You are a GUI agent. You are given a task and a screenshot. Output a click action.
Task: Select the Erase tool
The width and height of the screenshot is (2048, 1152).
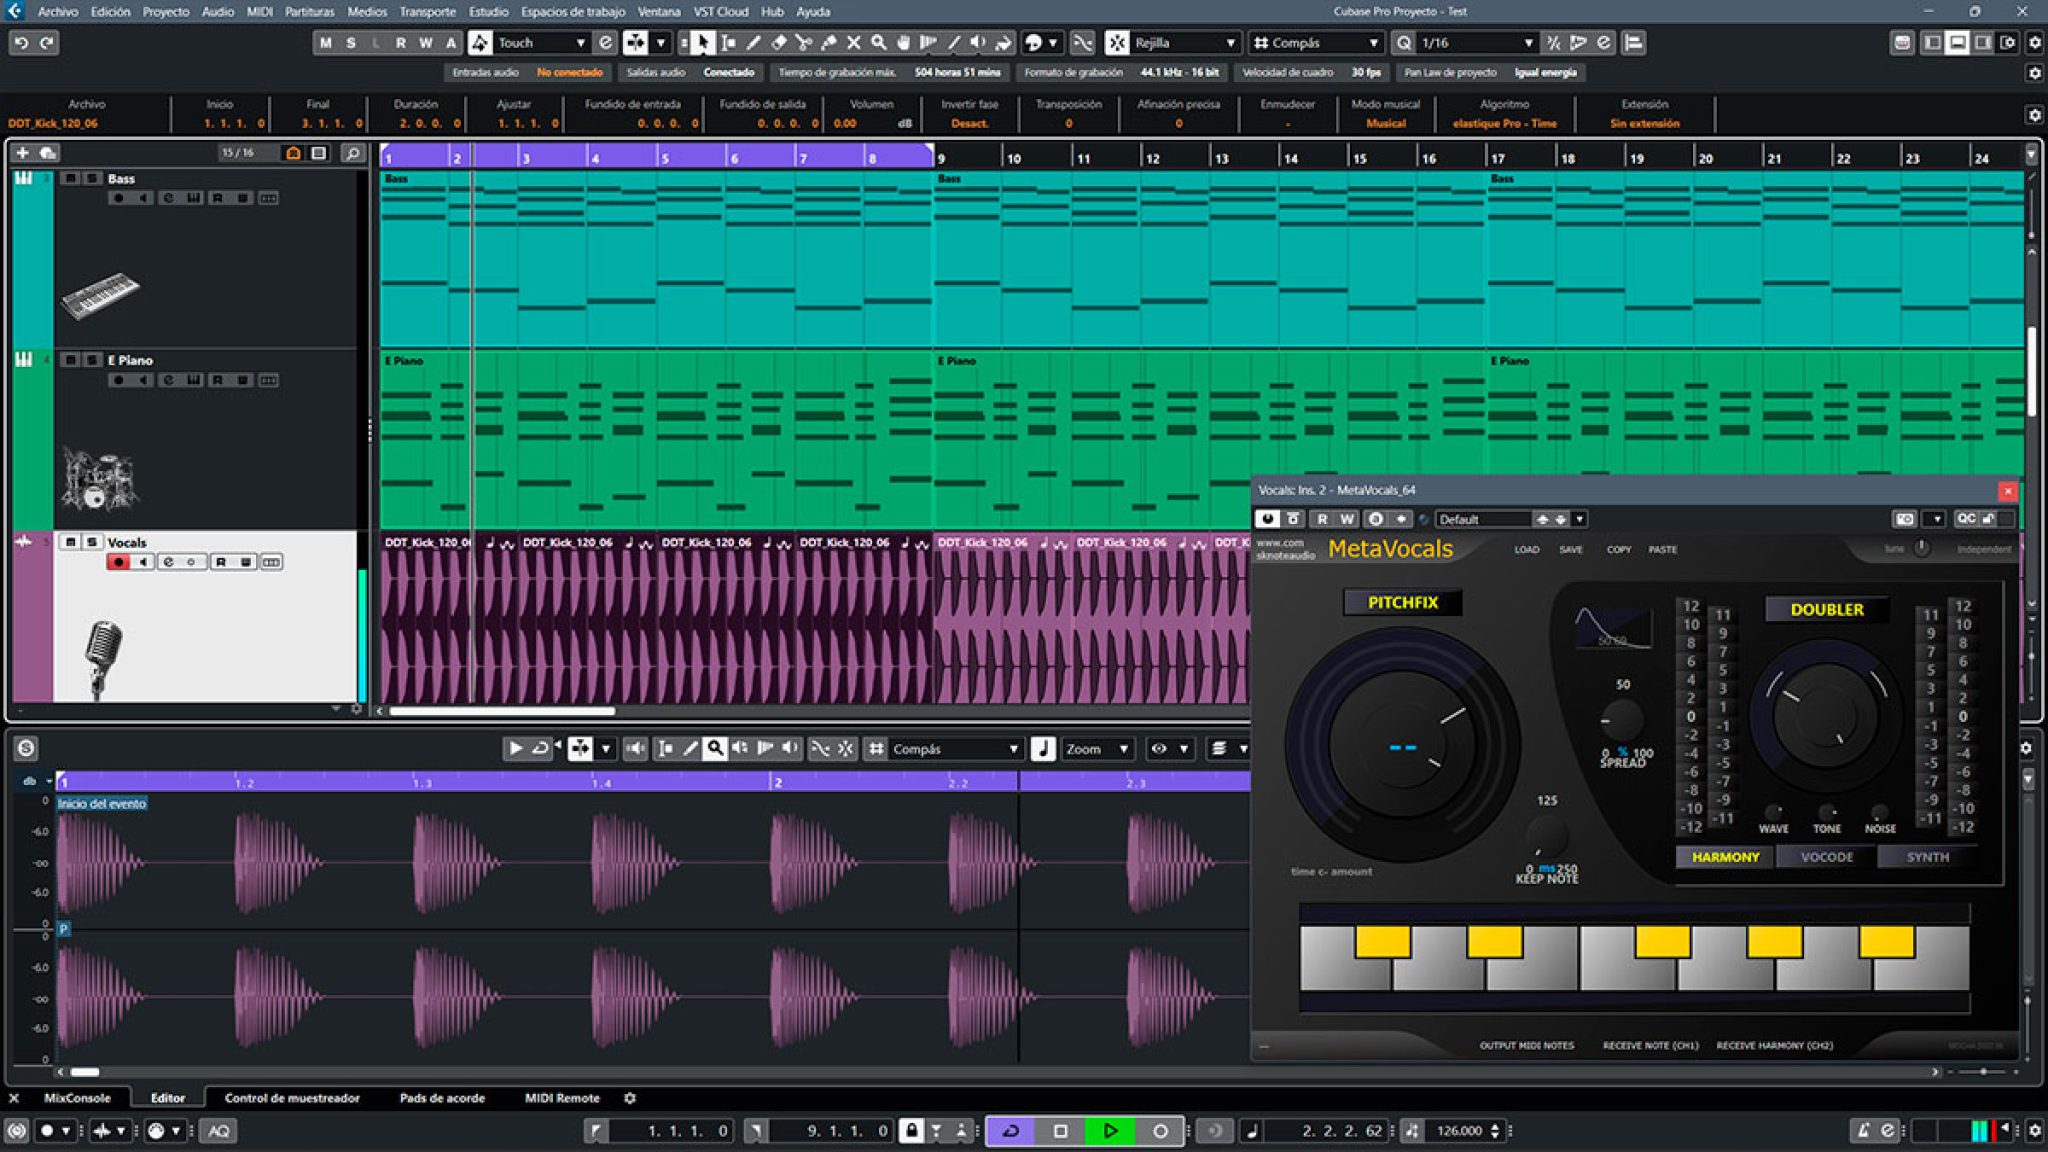(778, 43)
